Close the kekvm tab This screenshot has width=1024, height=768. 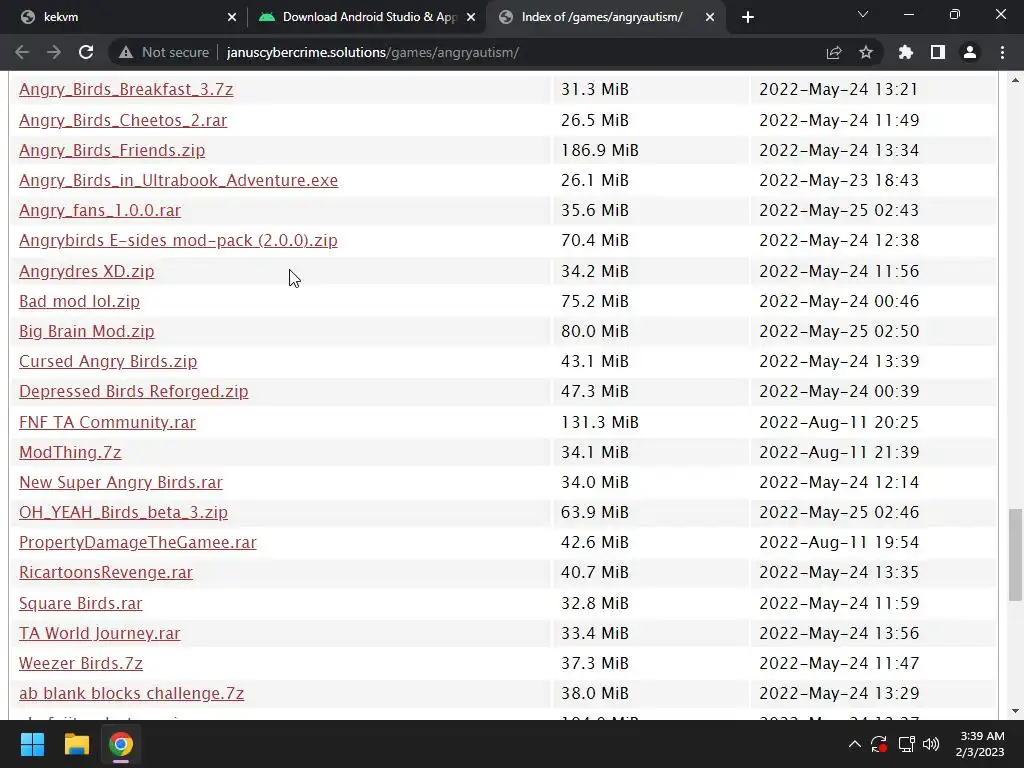tap(232, 17)
